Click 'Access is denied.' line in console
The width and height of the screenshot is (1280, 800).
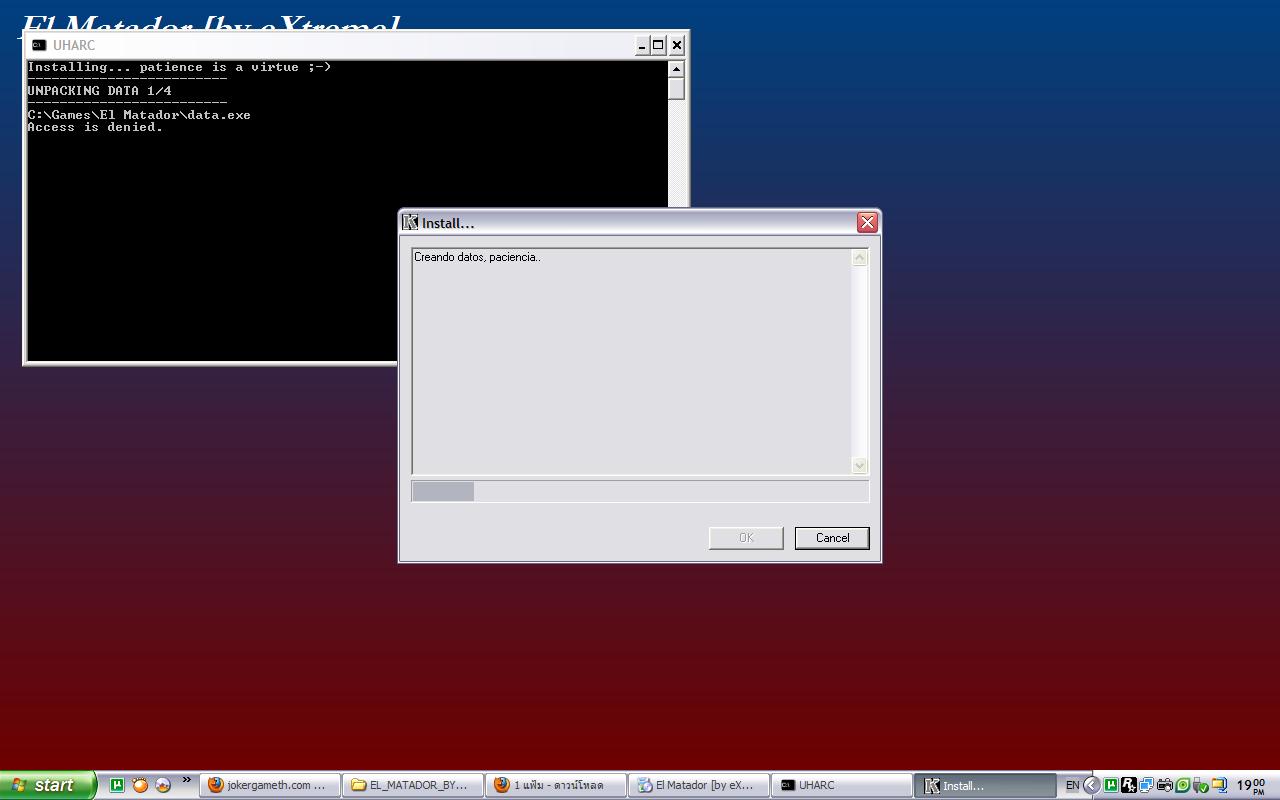[x=95, y=127]
